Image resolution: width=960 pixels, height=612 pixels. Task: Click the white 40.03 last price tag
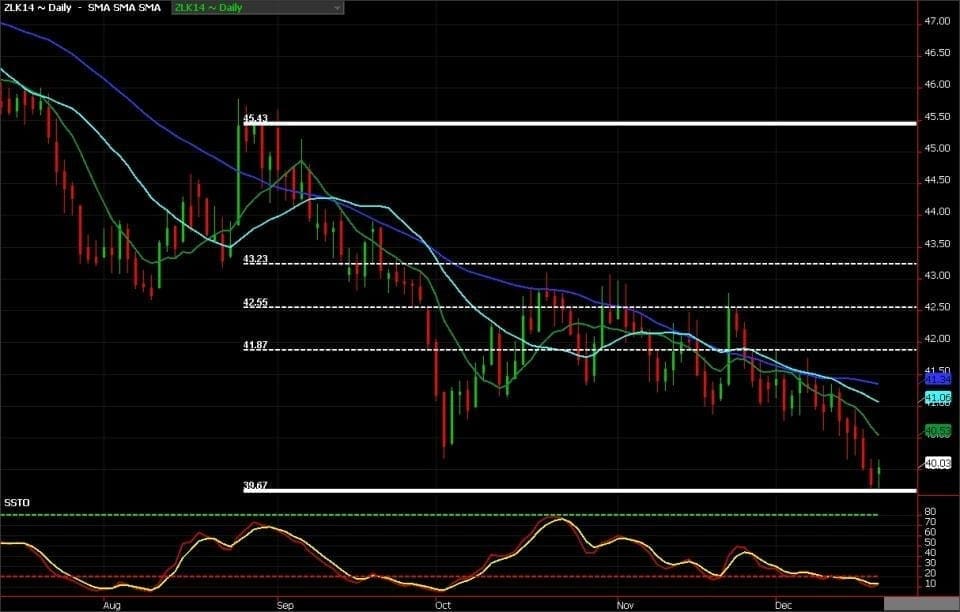click(x=937, y=463)
